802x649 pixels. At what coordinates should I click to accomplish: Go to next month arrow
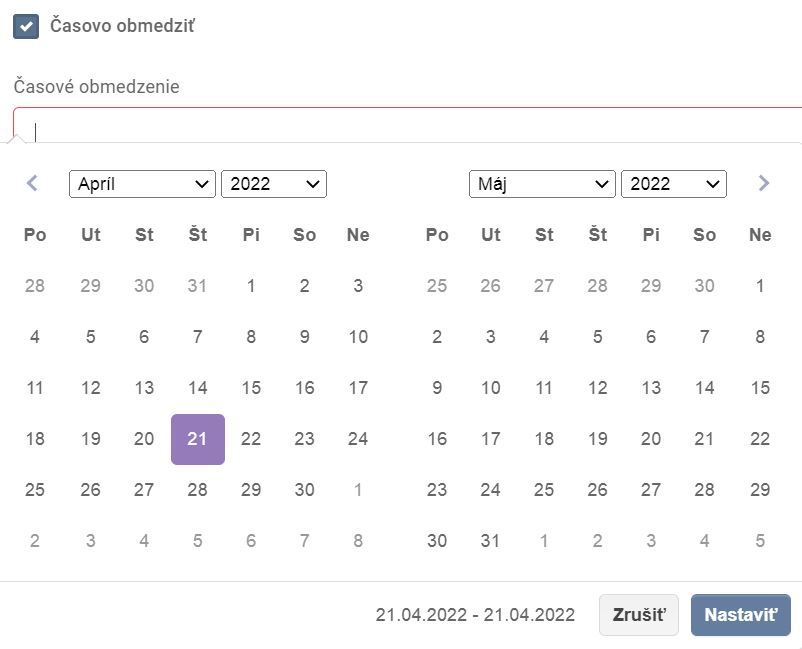[764, 183]
